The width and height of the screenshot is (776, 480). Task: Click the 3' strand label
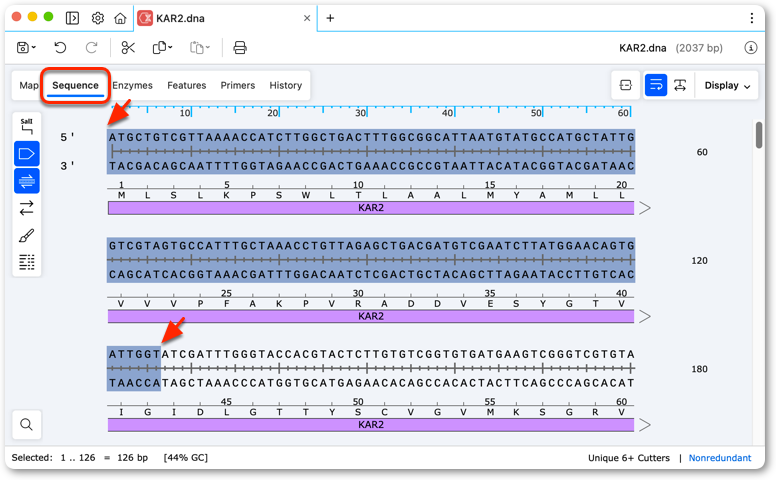tap(67, 166)
